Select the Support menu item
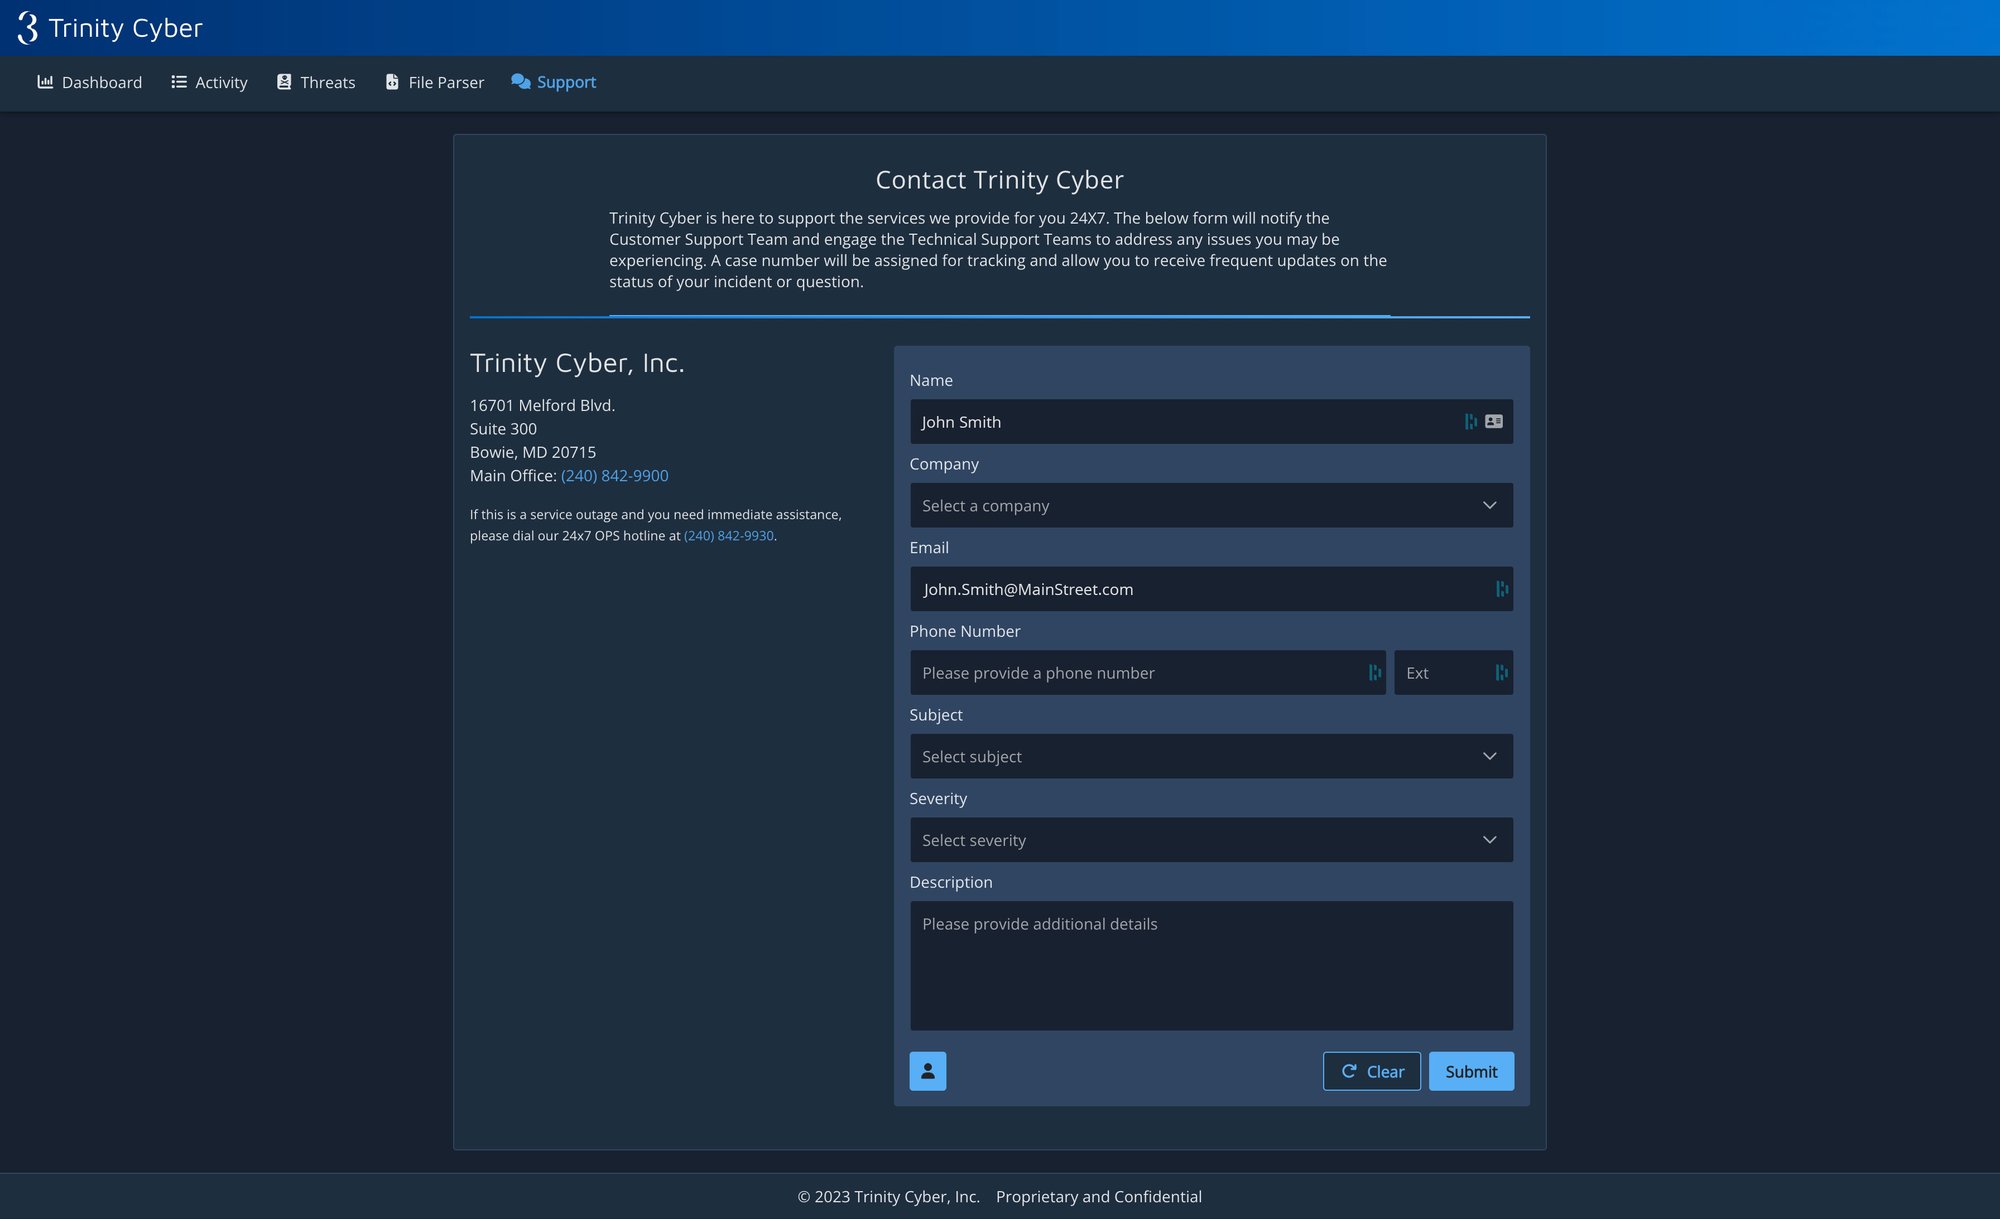2000x1219 pixels. click(553, 82)
